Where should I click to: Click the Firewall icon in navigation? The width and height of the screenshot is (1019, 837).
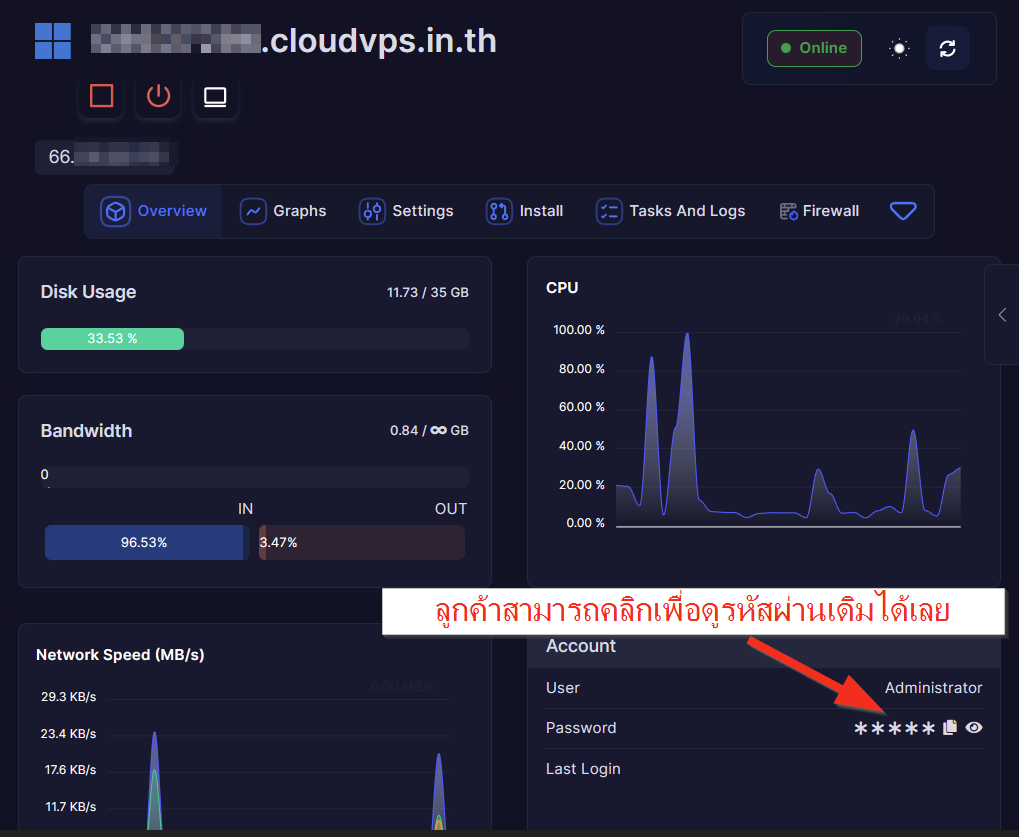788,211
